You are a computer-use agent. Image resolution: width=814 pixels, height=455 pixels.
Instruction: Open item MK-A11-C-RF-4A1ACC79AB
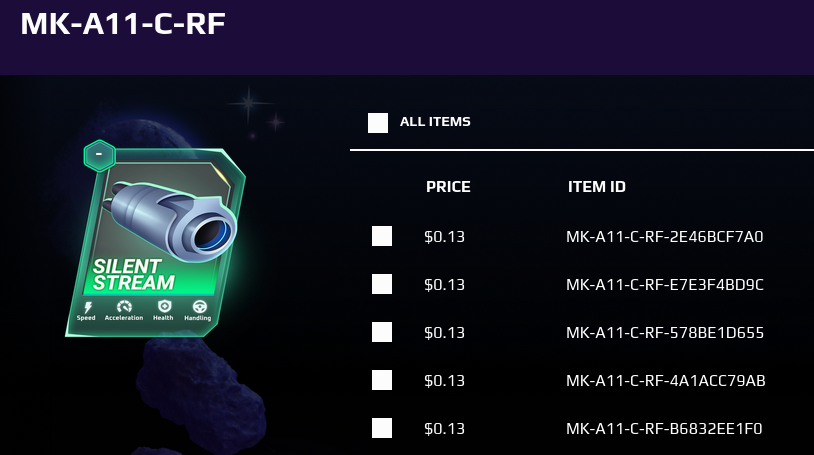pyautogui.click(x=666, y=381)
